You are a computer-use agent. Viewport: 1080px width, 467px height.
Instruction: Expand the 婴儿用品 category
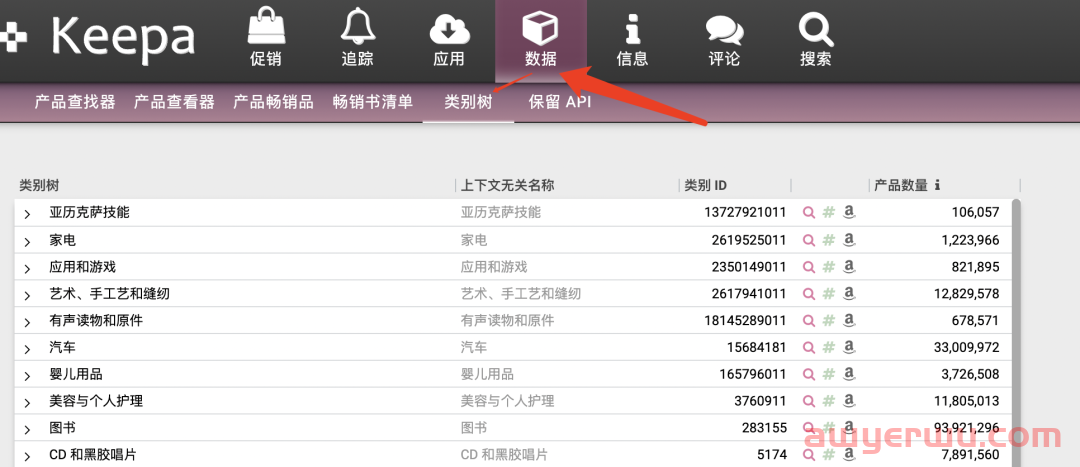pos(27,376)
